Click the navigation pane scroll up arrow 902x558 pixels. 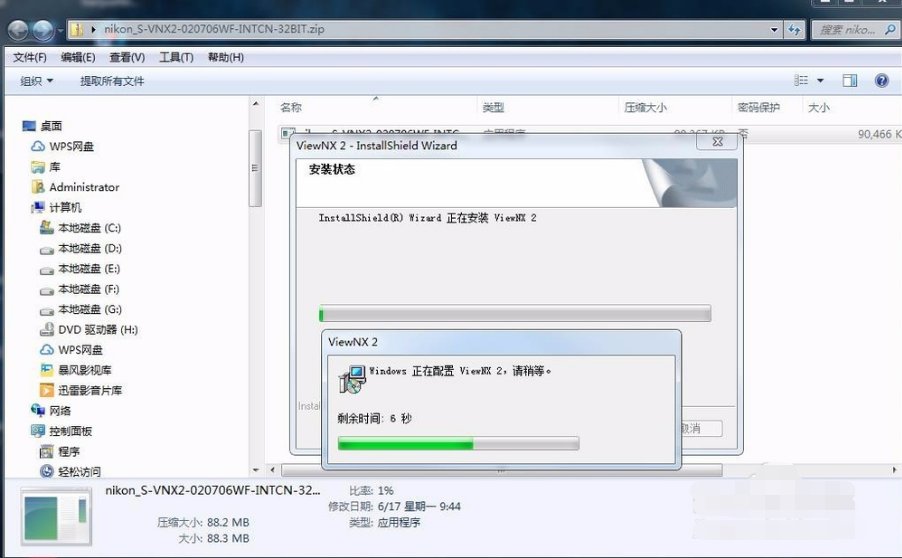[x=255, y=104]
